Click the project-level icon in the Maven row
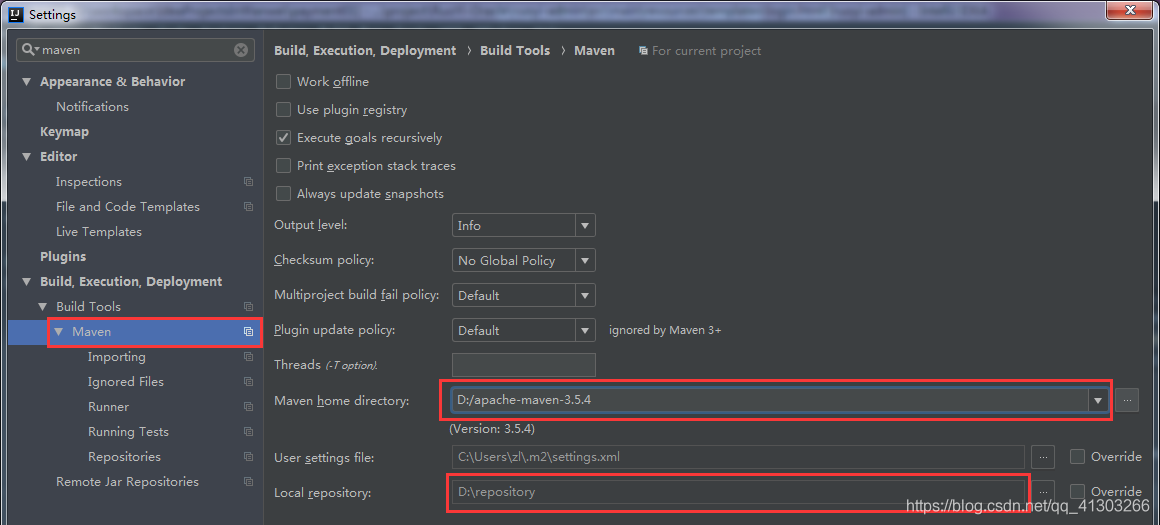Viewport: 1160px width, 525px height. coord(249,332)
